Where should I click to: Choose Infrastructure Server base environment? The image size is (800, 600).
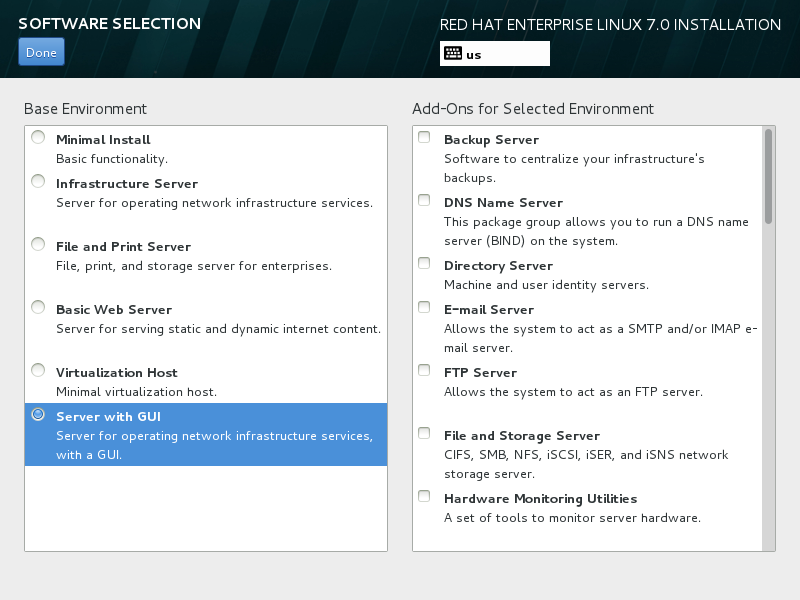tap(38, 182)
